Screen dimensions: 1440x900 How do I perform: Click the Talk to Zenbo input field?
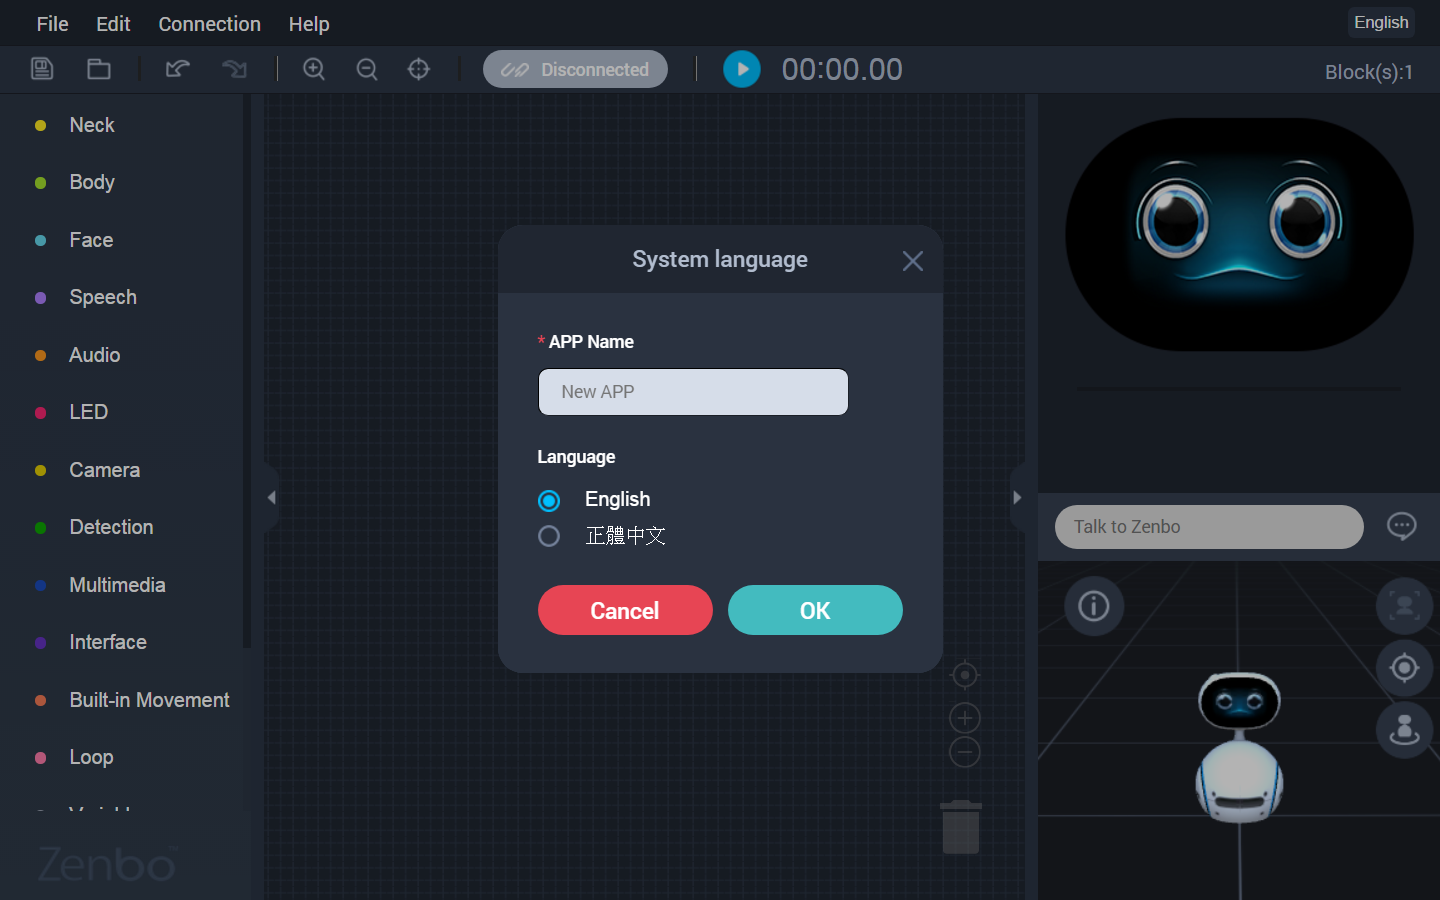1209,527
